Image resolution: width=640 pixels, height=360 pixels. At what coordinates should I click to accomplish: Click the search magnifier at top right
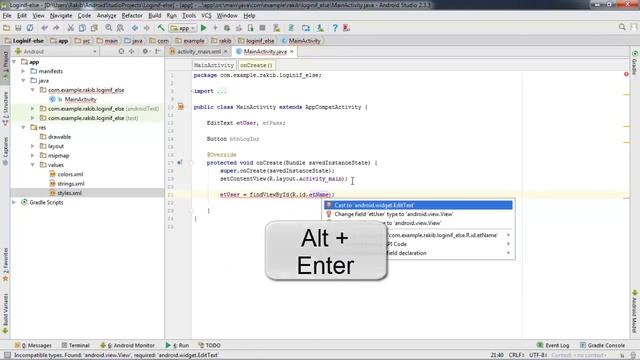622,27
